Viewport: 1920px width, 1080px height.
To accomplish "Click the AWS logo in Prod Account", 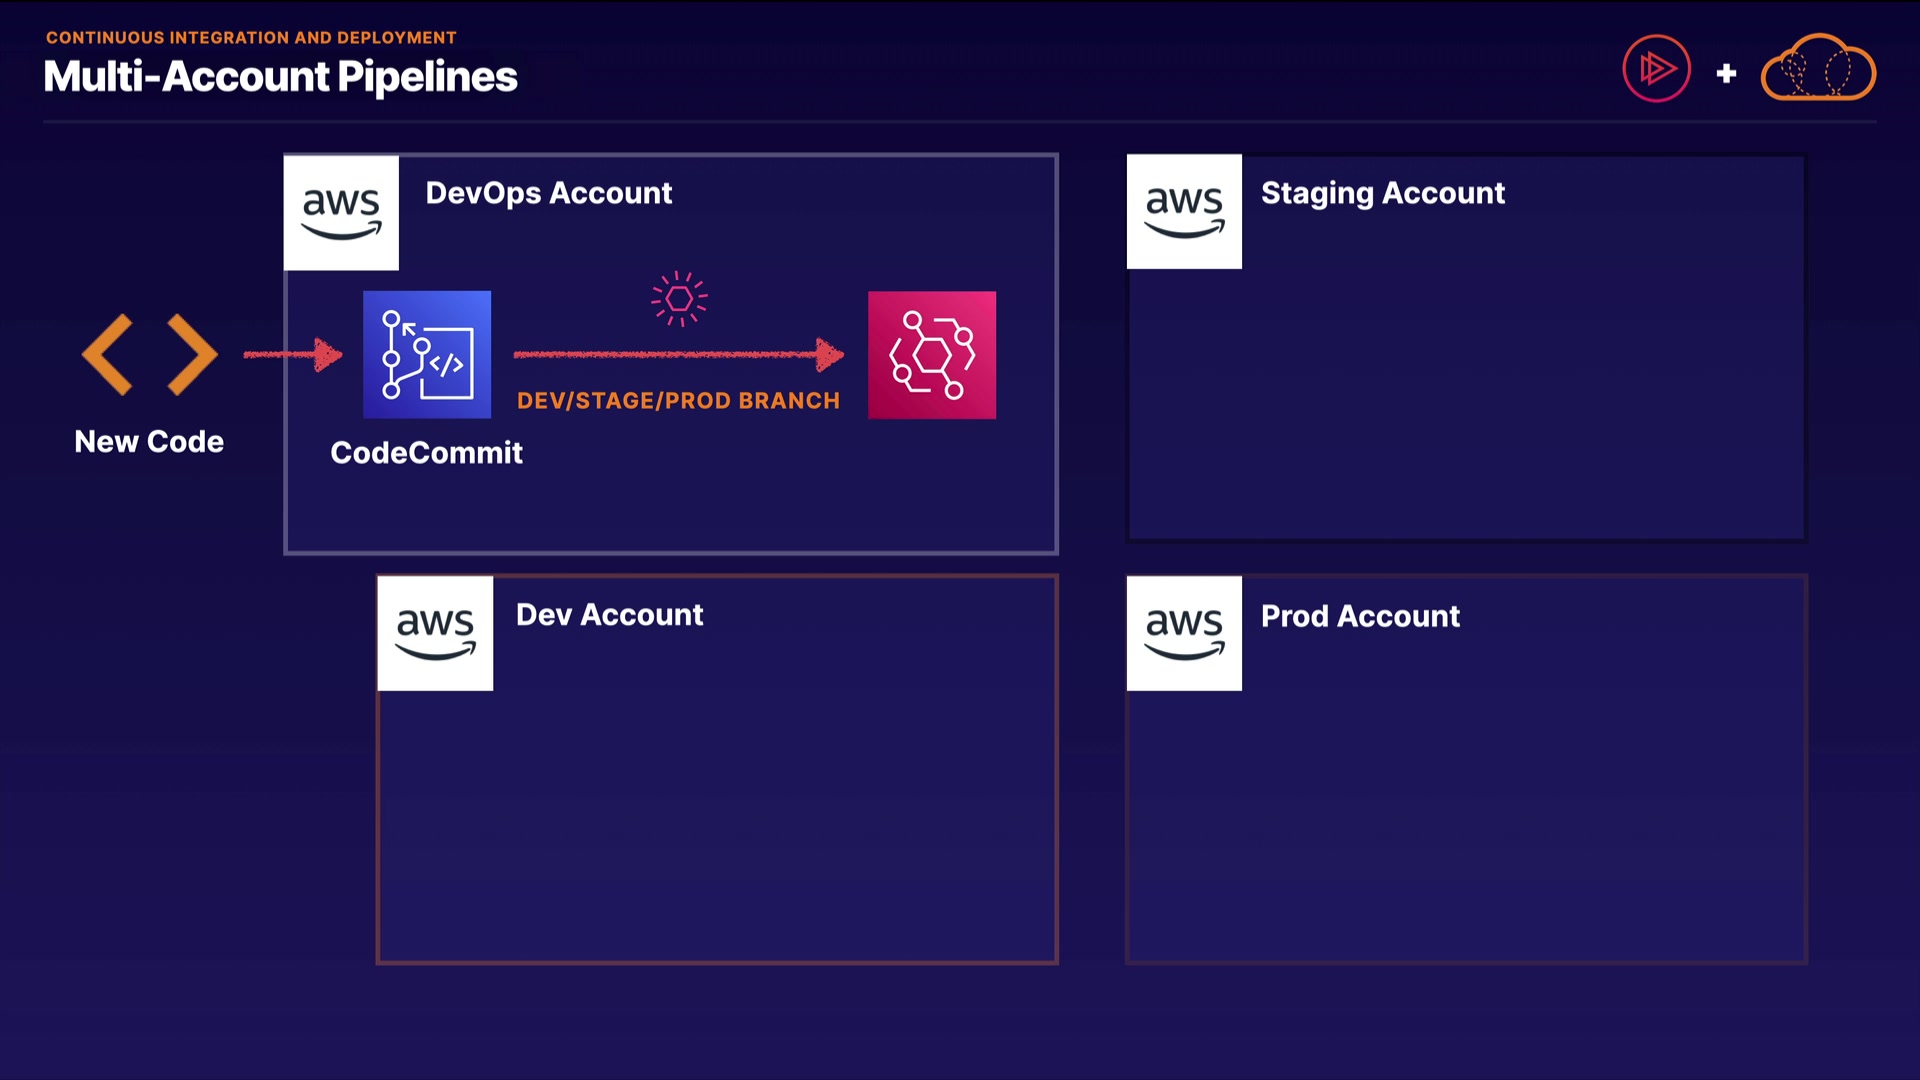I will [x=1184, y=633].
